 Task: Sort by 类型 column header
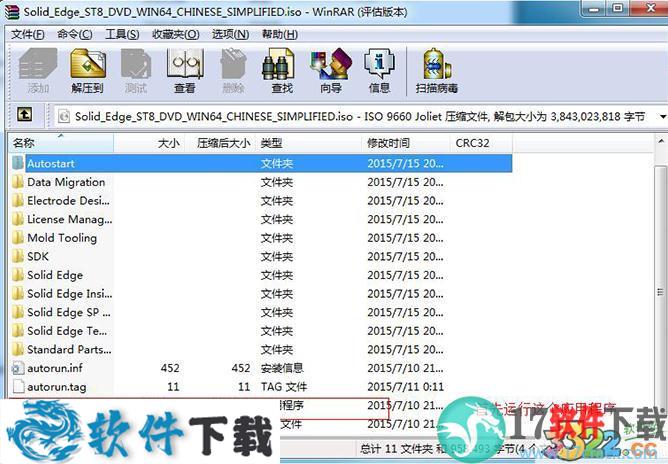coord(309,143)
